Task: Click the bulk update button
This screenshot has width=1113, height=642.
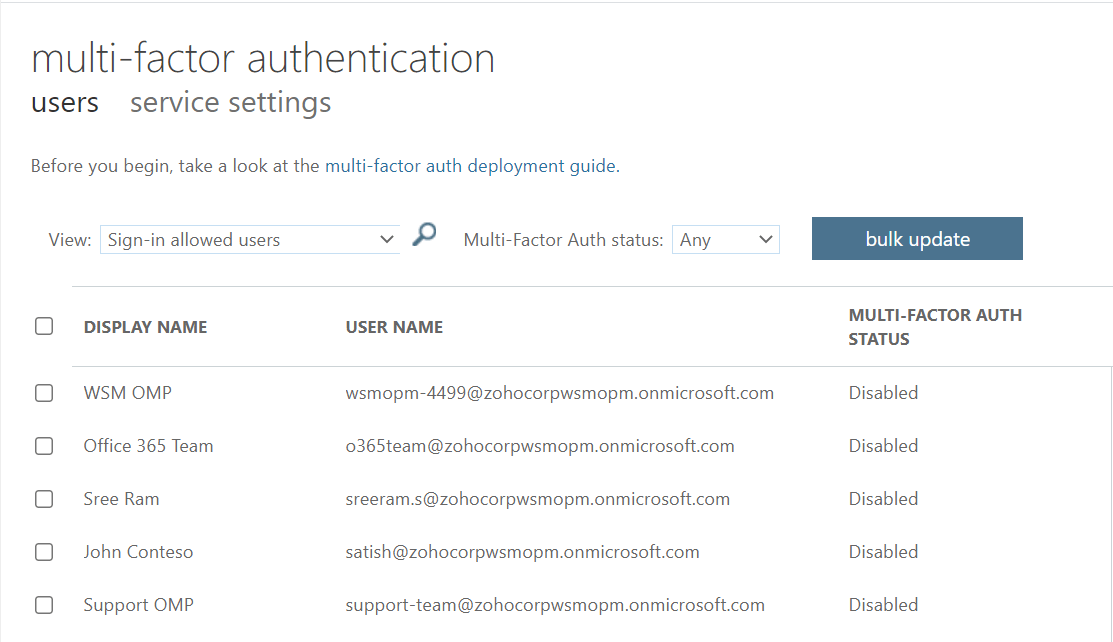Action: (x=916, y=238)
